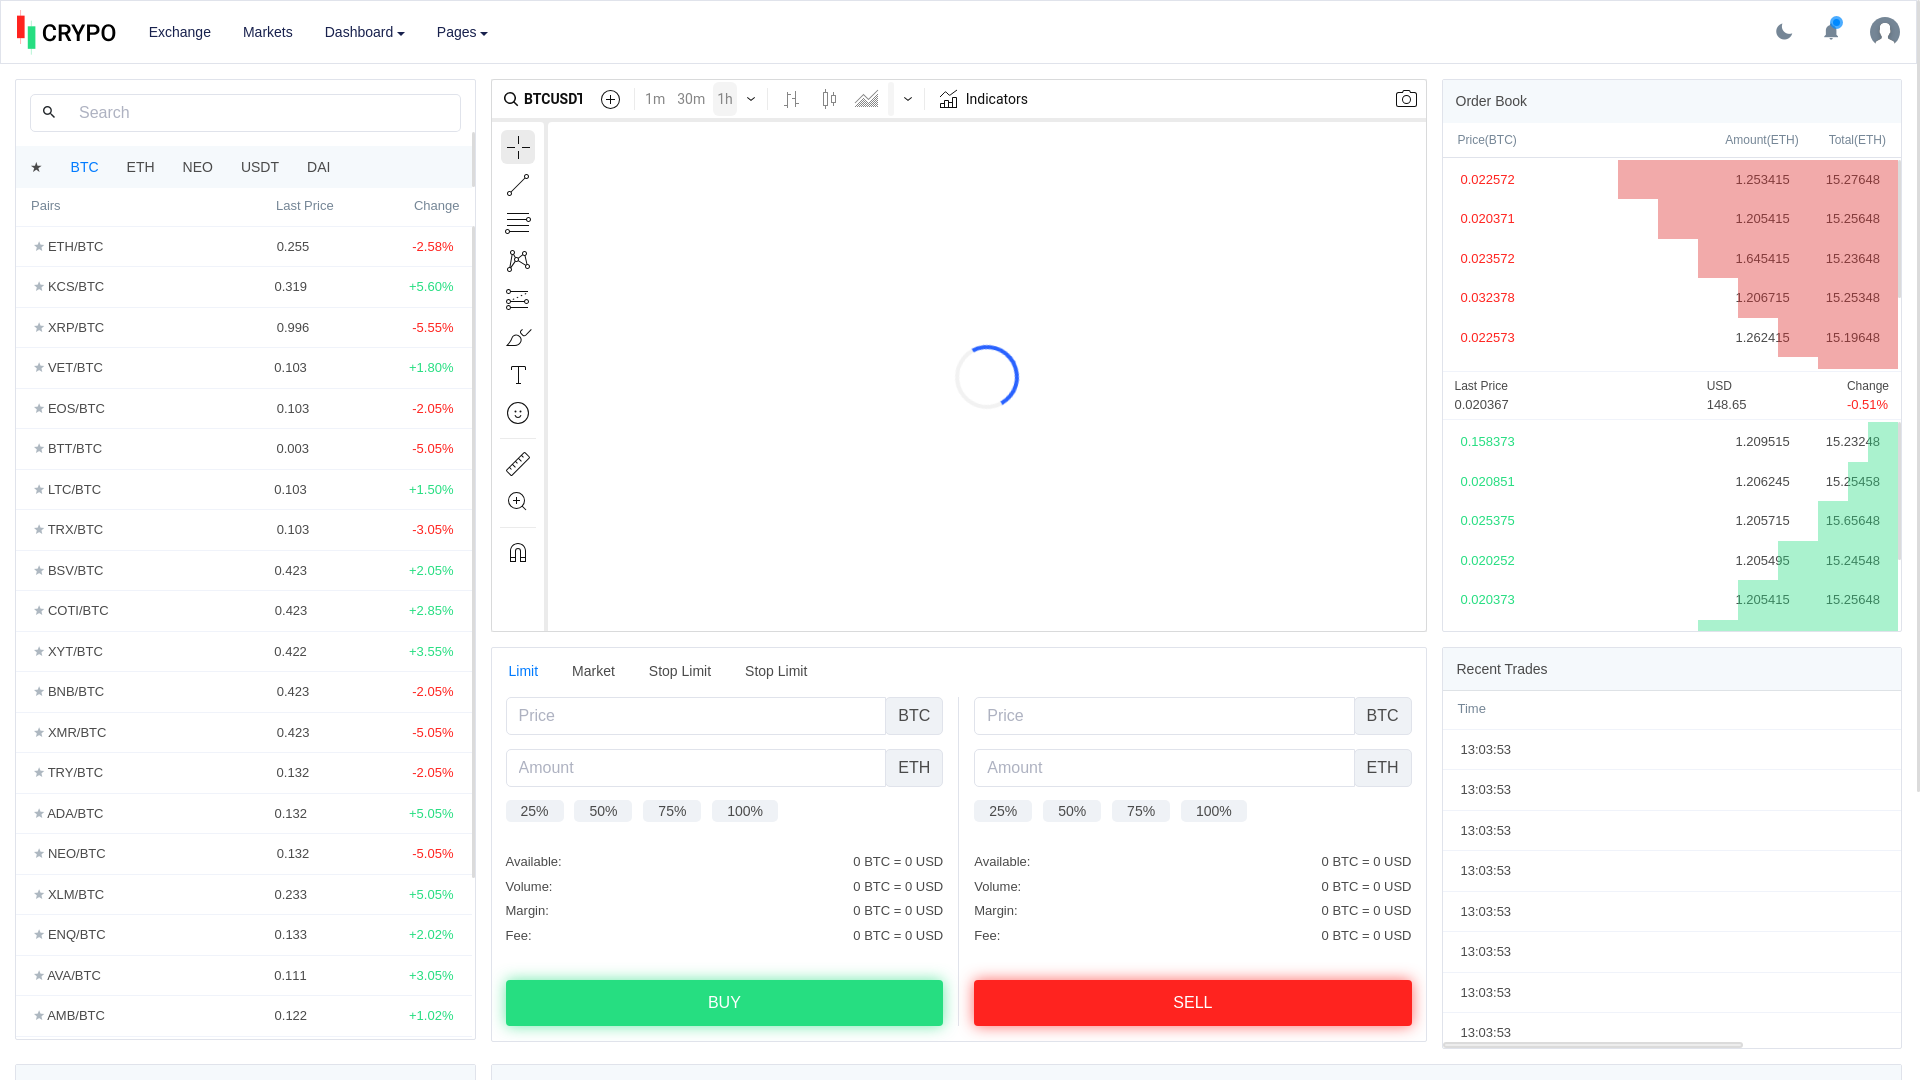Favorite the VET/BTC pair star

pos(39,368)
